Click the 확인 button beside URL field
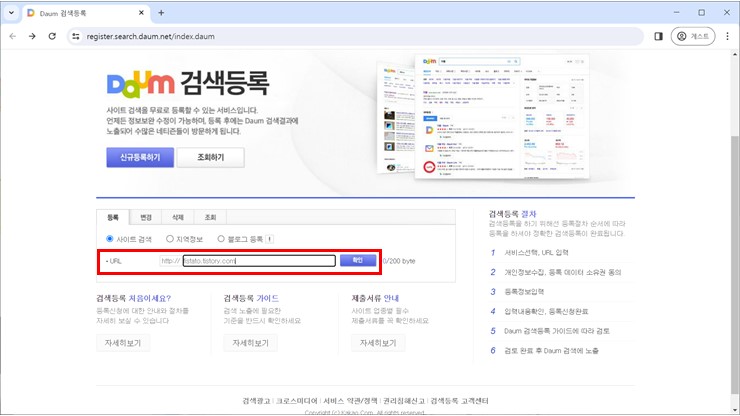This screenshot has width=740, height=416. (x=358, y=260)
